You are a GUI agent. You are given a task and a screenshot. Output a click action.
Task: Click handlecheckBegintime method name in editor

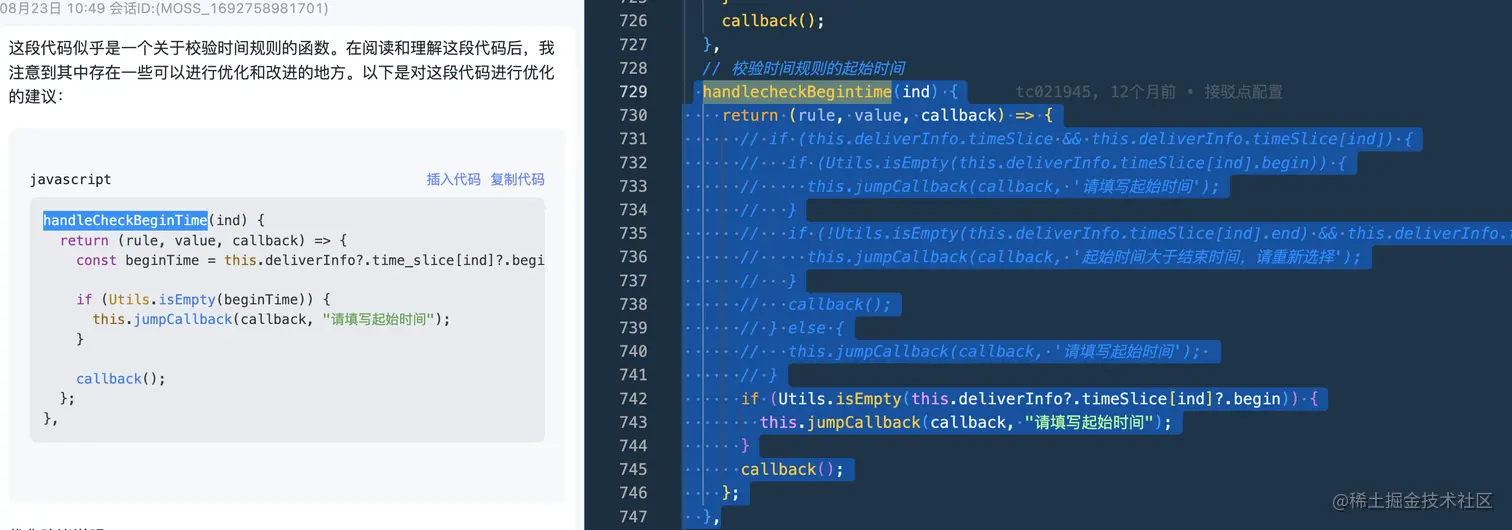coord(797,92)
